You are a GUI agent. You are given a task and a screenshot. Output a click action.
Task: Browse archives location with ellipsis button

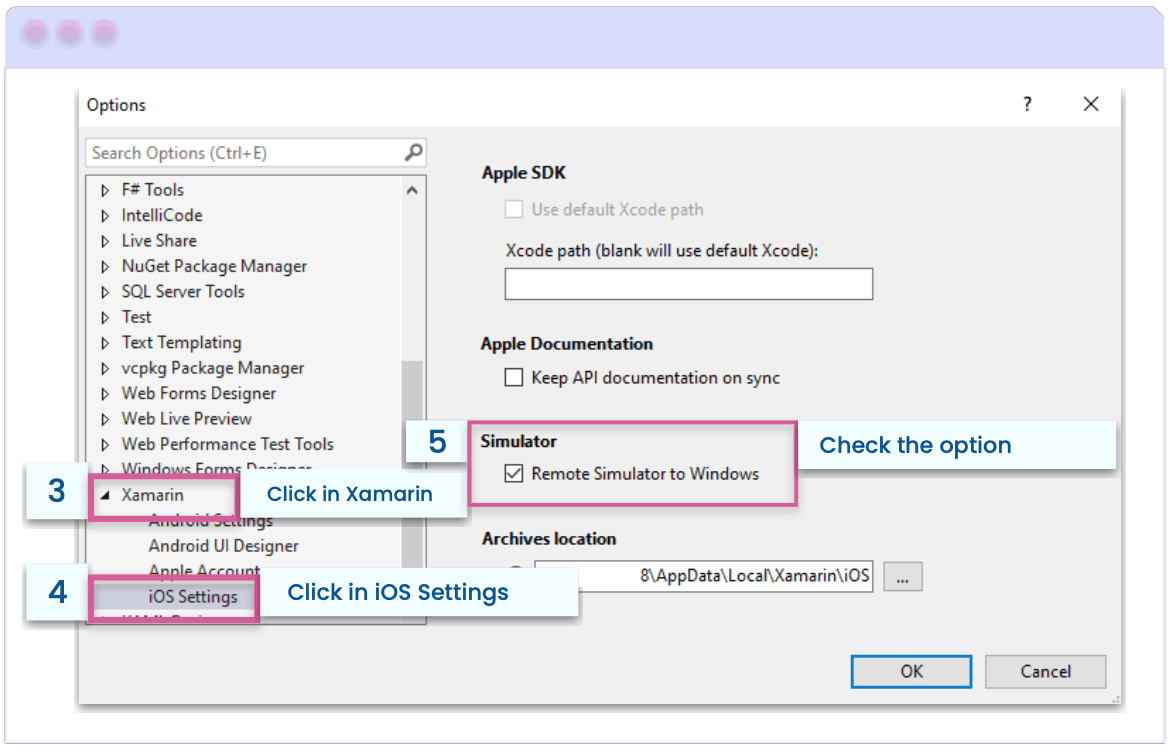(903, 576)
